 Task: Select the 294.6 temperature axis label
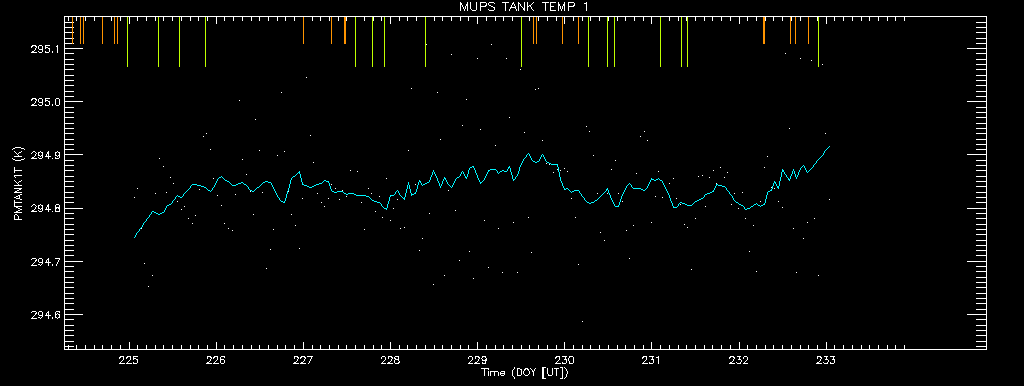(x=44, y=315)
